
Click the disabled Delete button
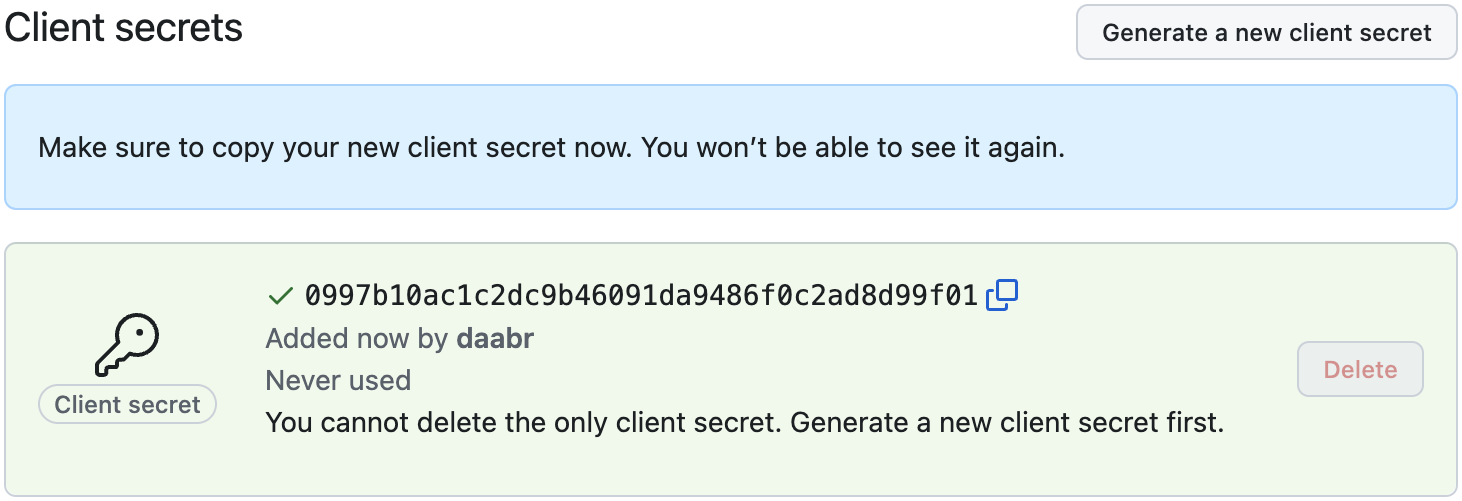click(x=1360, y=369)
